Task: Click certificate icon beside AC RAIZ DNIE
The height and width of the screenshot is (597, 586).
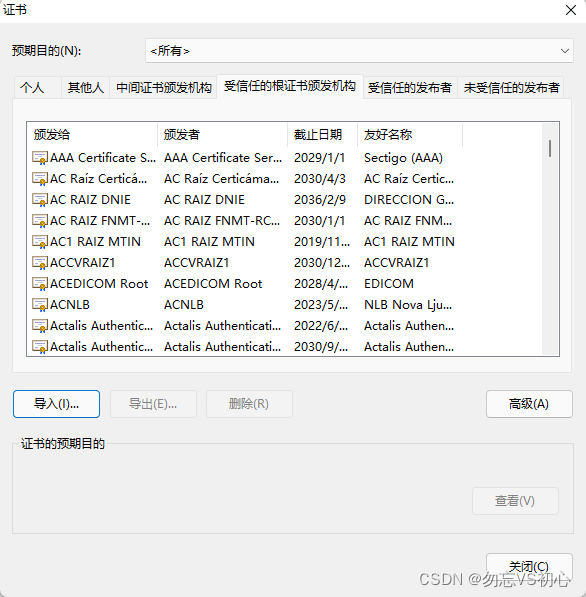Action: click(40, 200)
